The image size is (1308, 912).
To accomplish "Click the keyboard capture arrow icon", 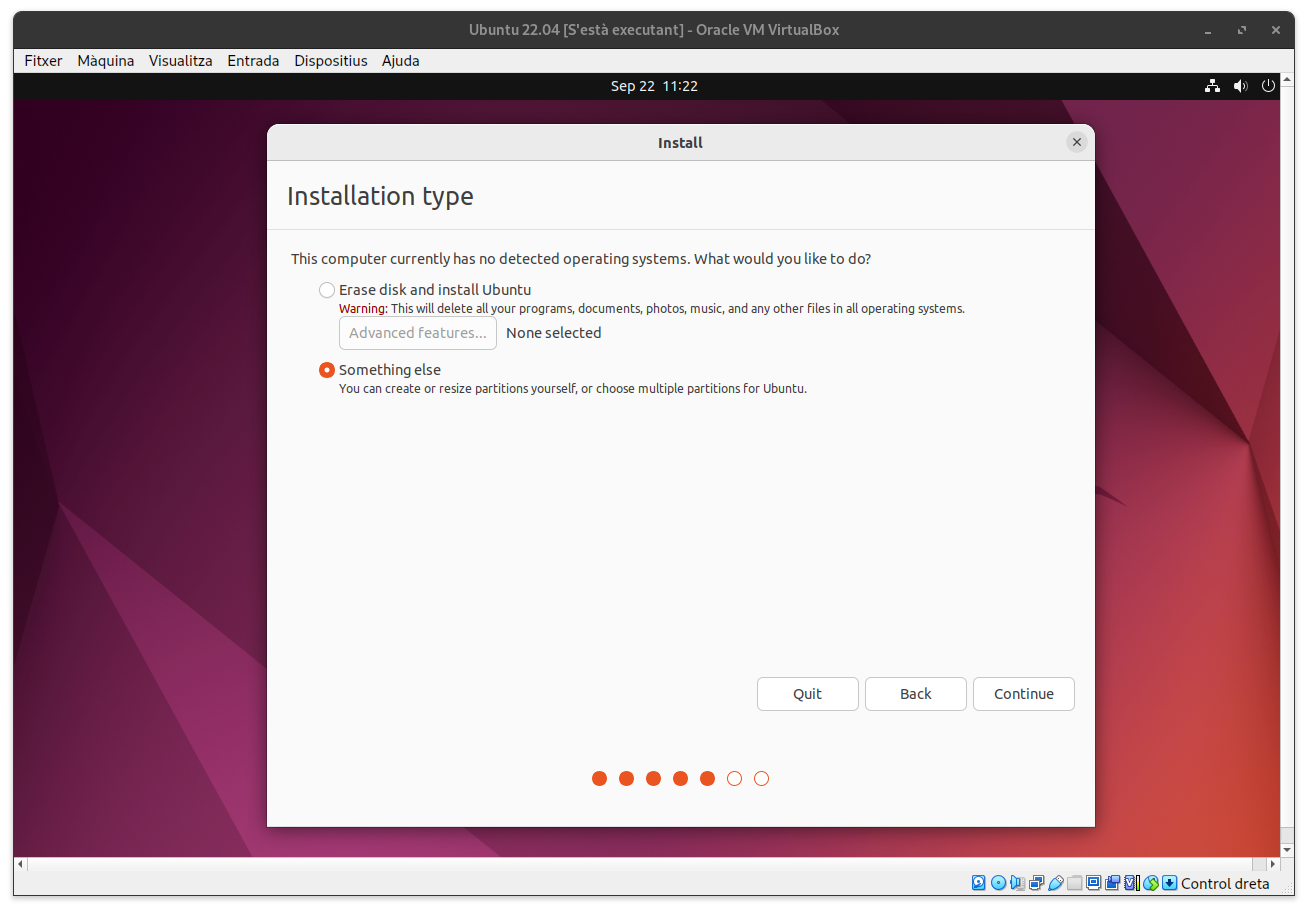I will pos(1169,883).
